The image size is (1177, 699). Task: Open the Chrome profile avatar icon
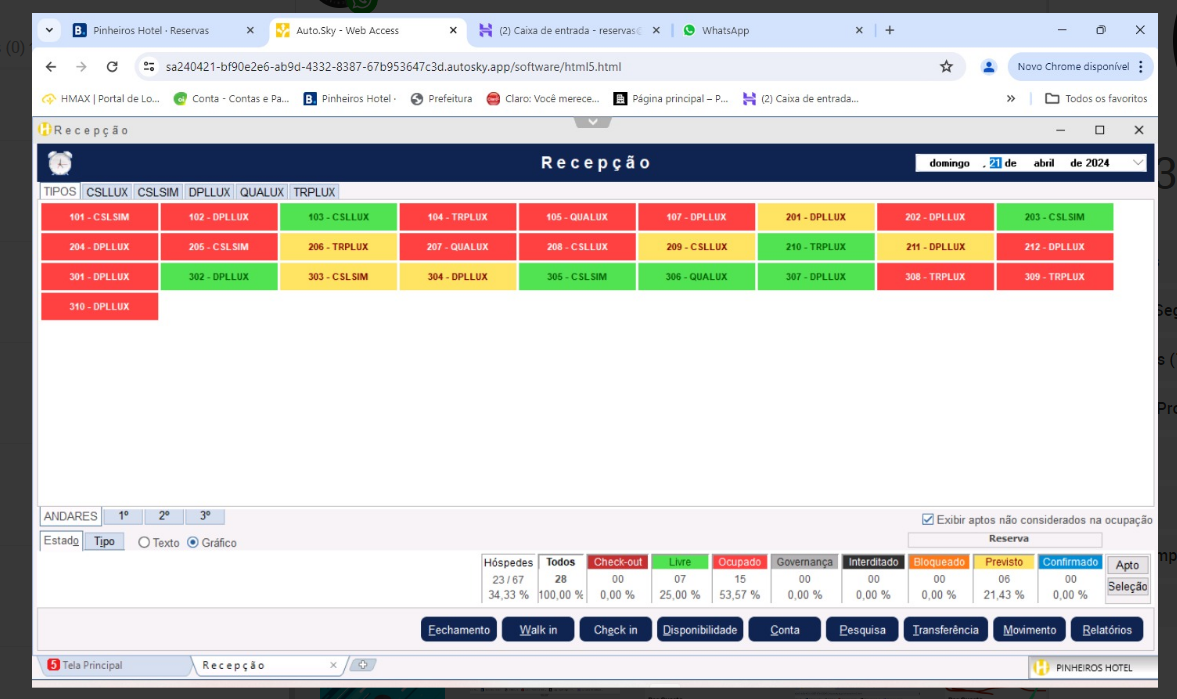tap(988, 67)
